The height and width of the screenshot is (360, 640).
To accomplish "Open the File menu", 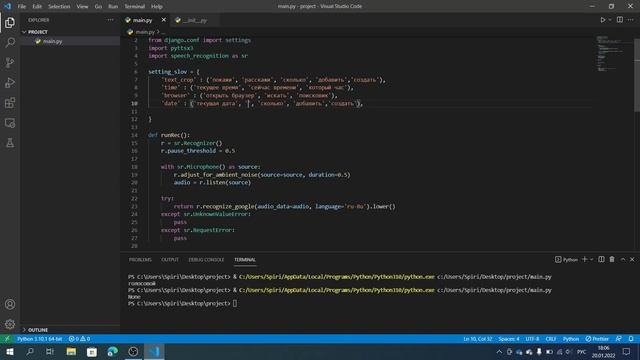I will tap(22, 6).
